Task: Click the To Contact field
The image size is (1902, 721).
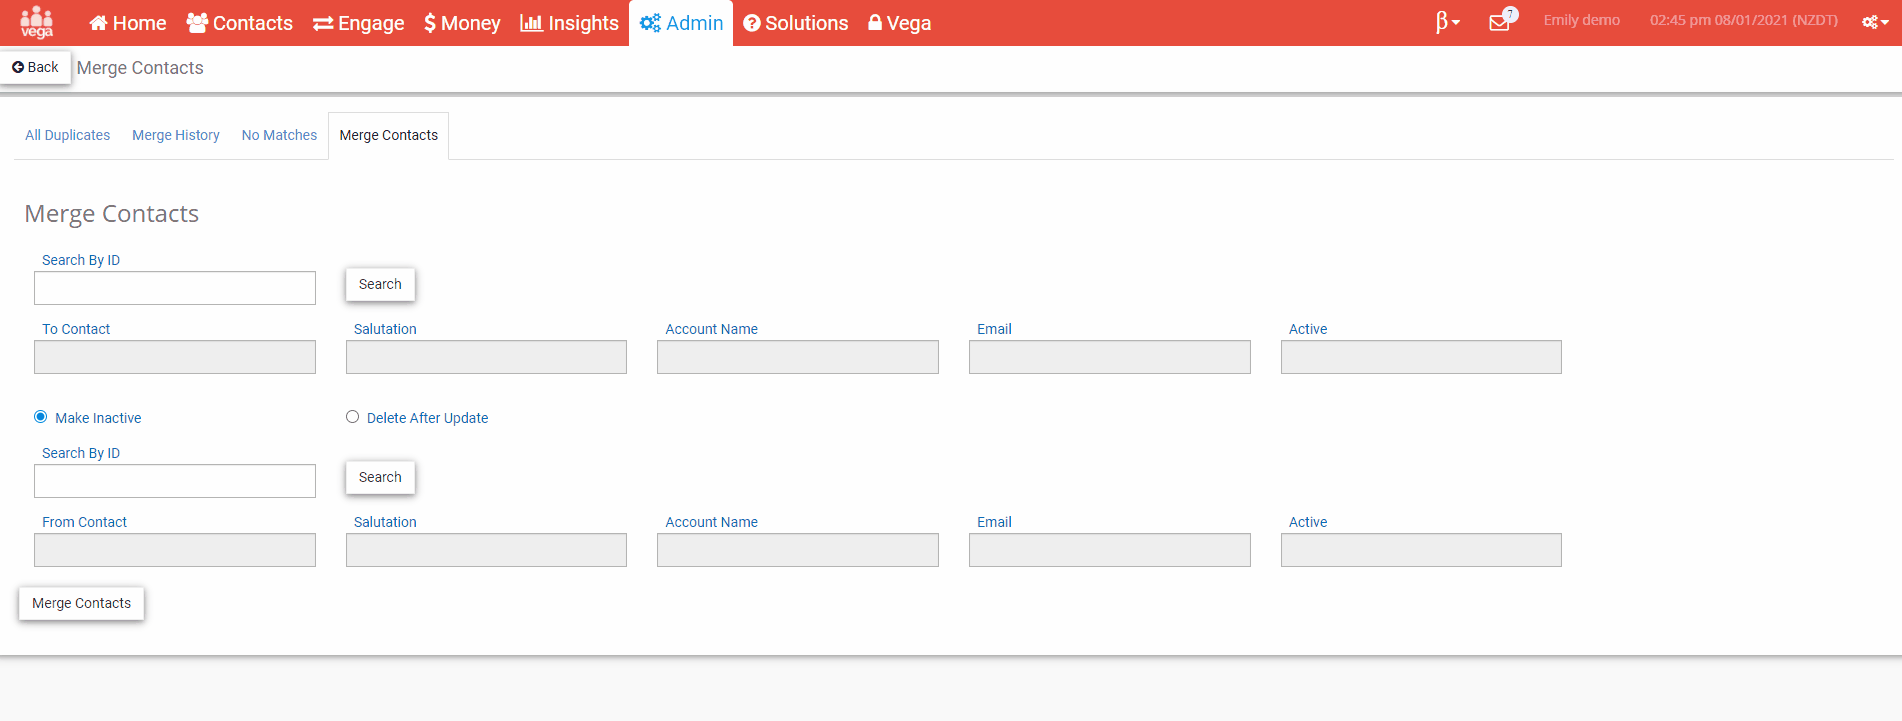Action: [175, 357]
